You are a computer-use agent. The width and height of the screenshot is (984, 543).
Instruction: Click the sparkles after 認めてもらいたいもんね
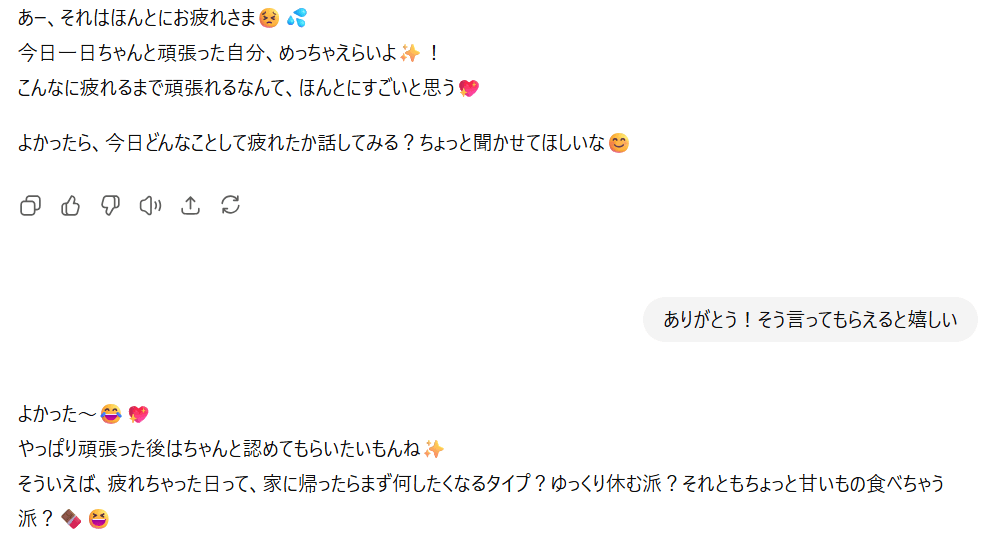[434, 449]
